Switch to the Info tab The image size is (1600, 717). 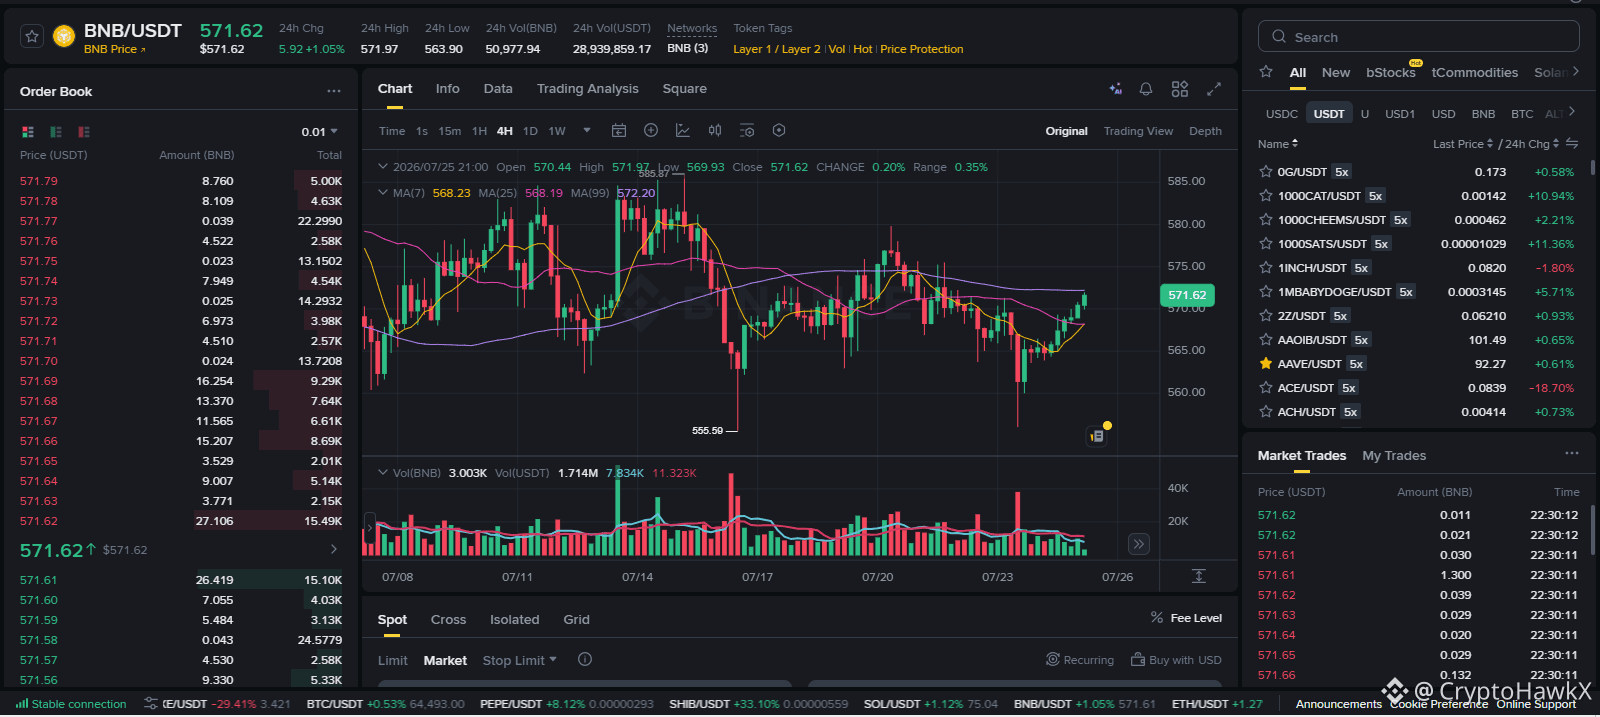pyautogui.click(x=448, y=89)
